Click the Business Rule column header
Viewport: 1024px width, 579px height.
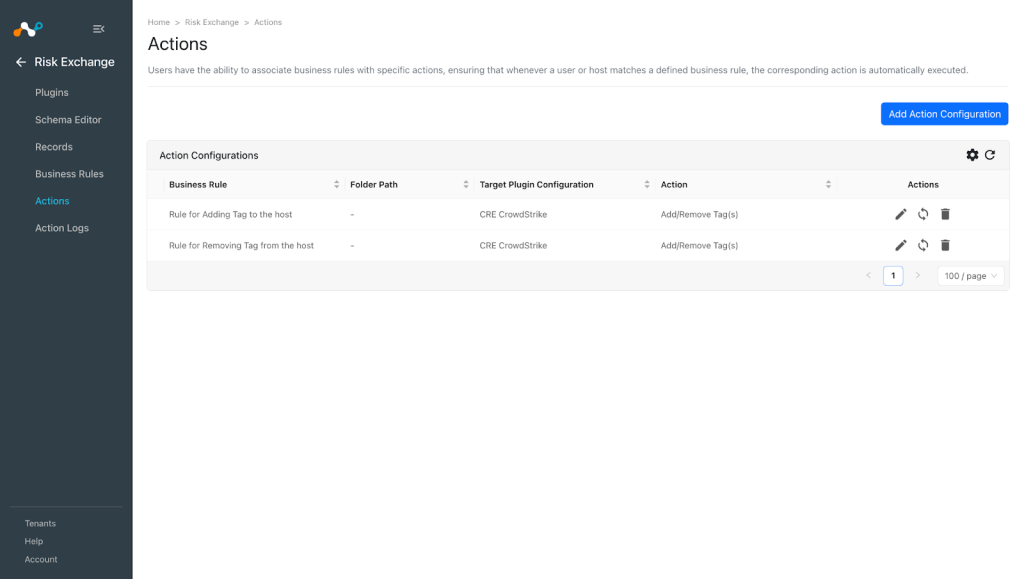click(x=198, y=185)
